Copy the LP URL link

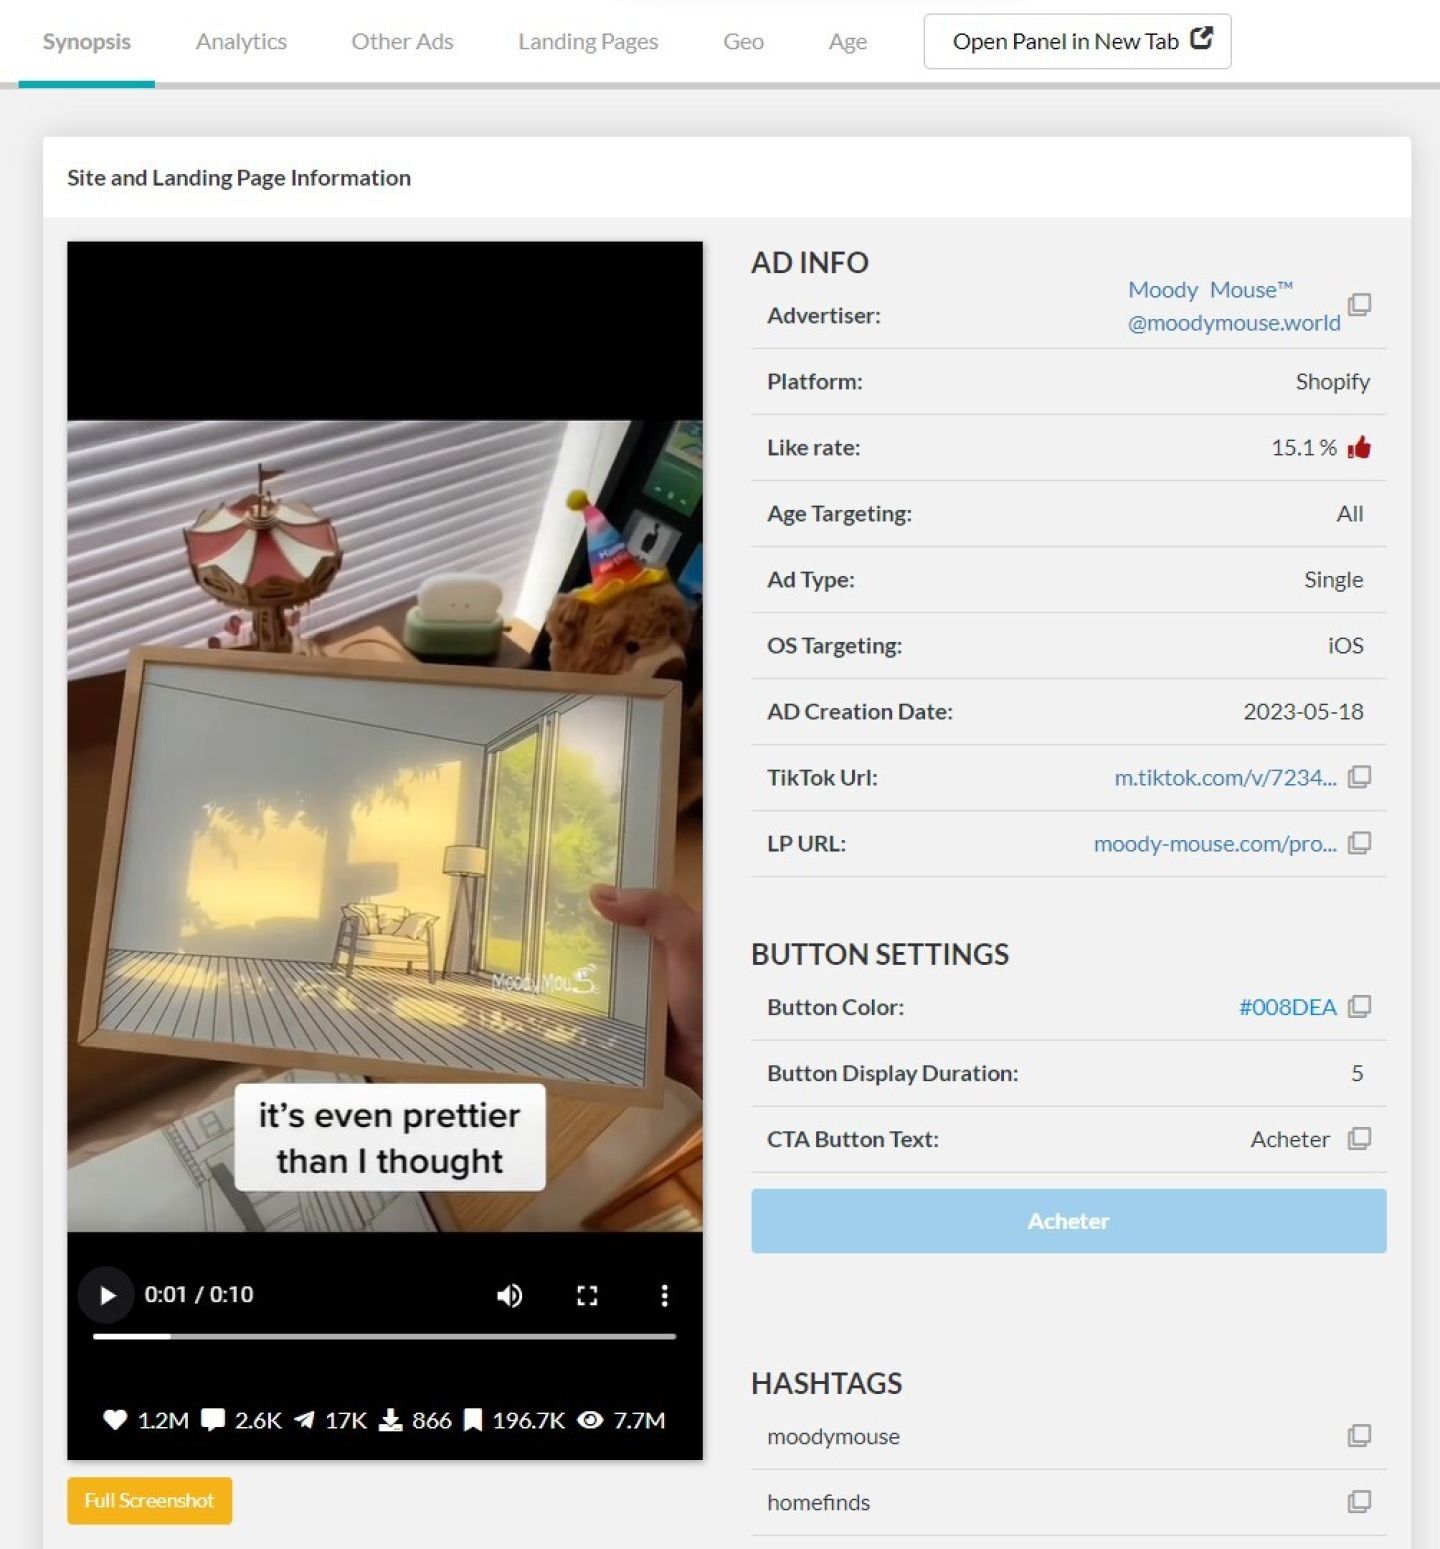(1359, 843)
